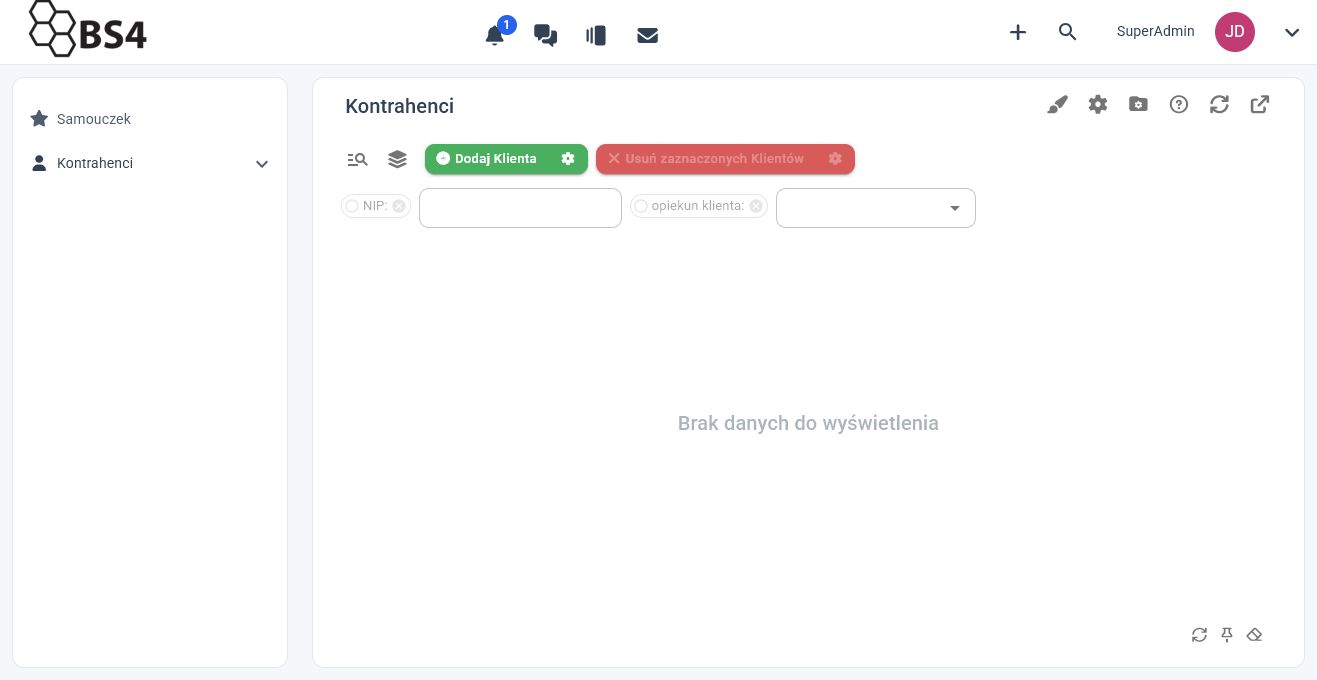Image resolution: width=1317 pixels, height=680 pixels.
Task: Click the plus add icon in header
Action: click(1018, 32)
